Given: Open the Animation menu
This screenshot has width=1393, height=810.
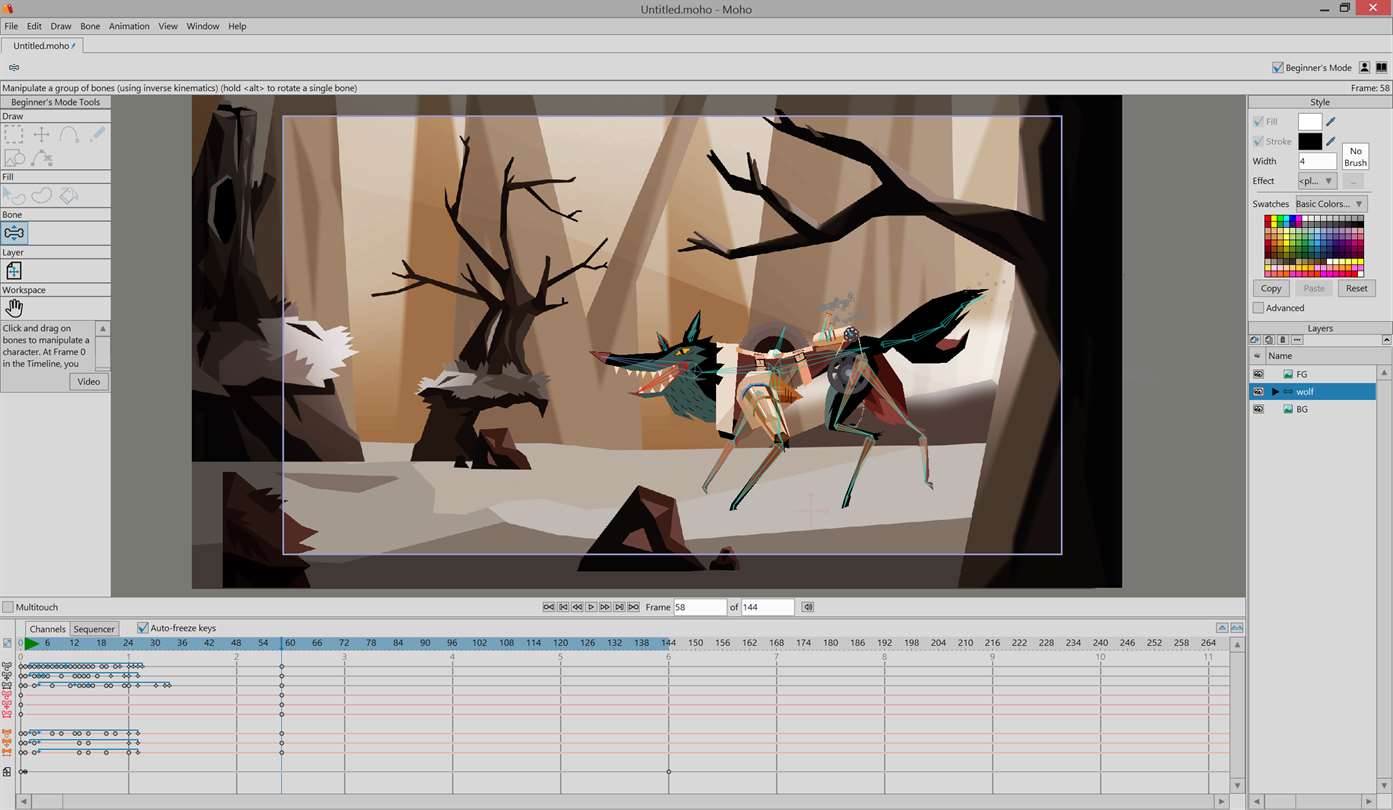Looking at the screenshot, I should pos(129,26).
